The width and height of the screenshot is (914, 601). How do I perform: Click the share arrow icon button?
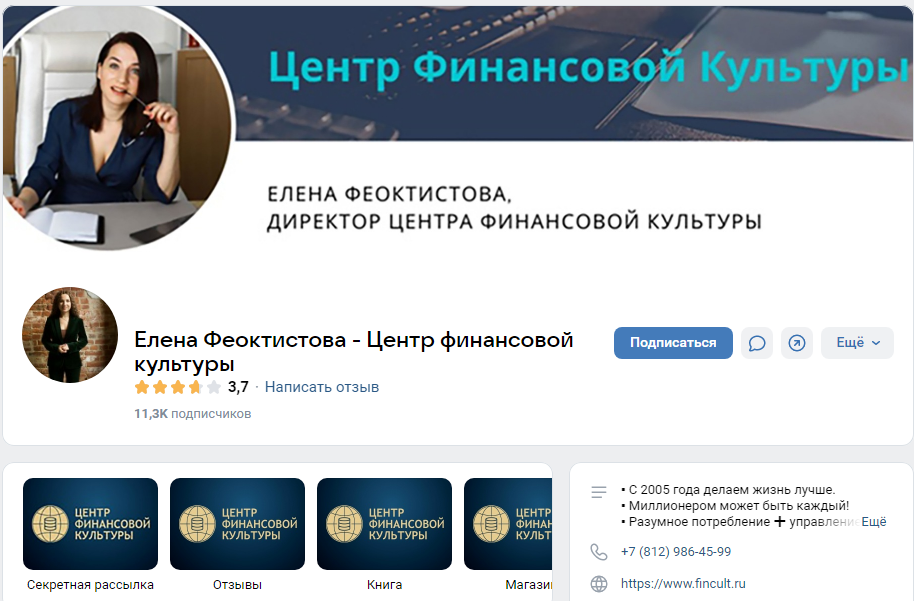797,343
